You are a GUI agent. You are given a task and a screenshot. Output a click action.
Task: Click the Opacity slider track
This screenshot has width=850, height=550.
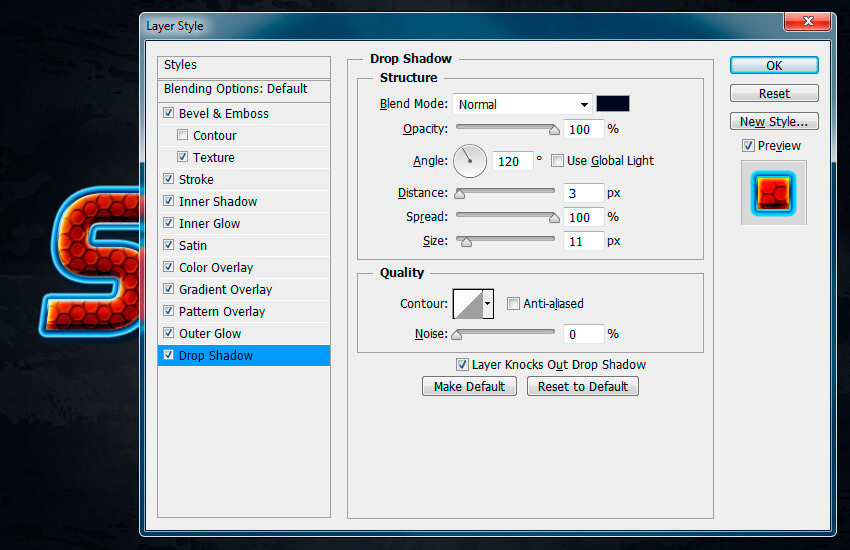[505, 128]
